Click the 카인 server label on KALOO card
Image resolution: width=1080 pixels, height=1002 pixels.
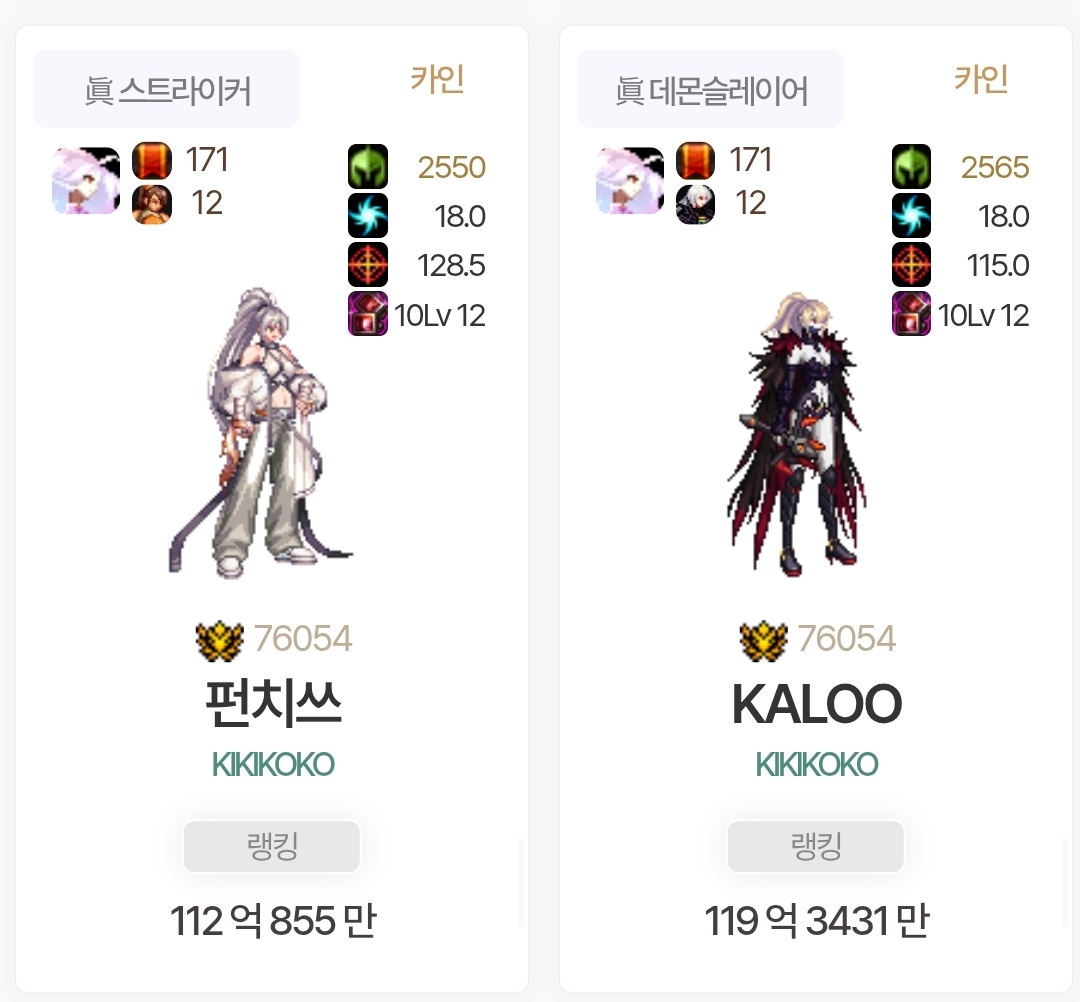pyautogui.click(x=981, y=79)
